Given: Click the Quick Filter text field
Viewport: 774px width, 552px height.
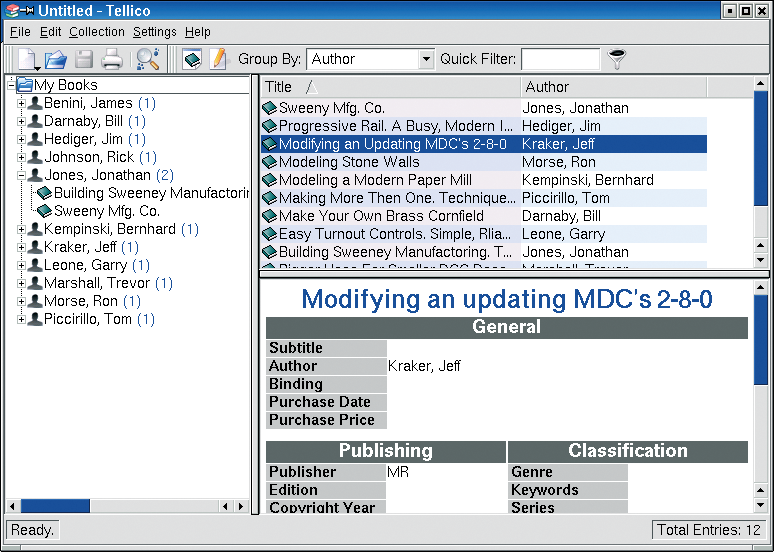Looking at the screenshot, I should coord(560,59).
